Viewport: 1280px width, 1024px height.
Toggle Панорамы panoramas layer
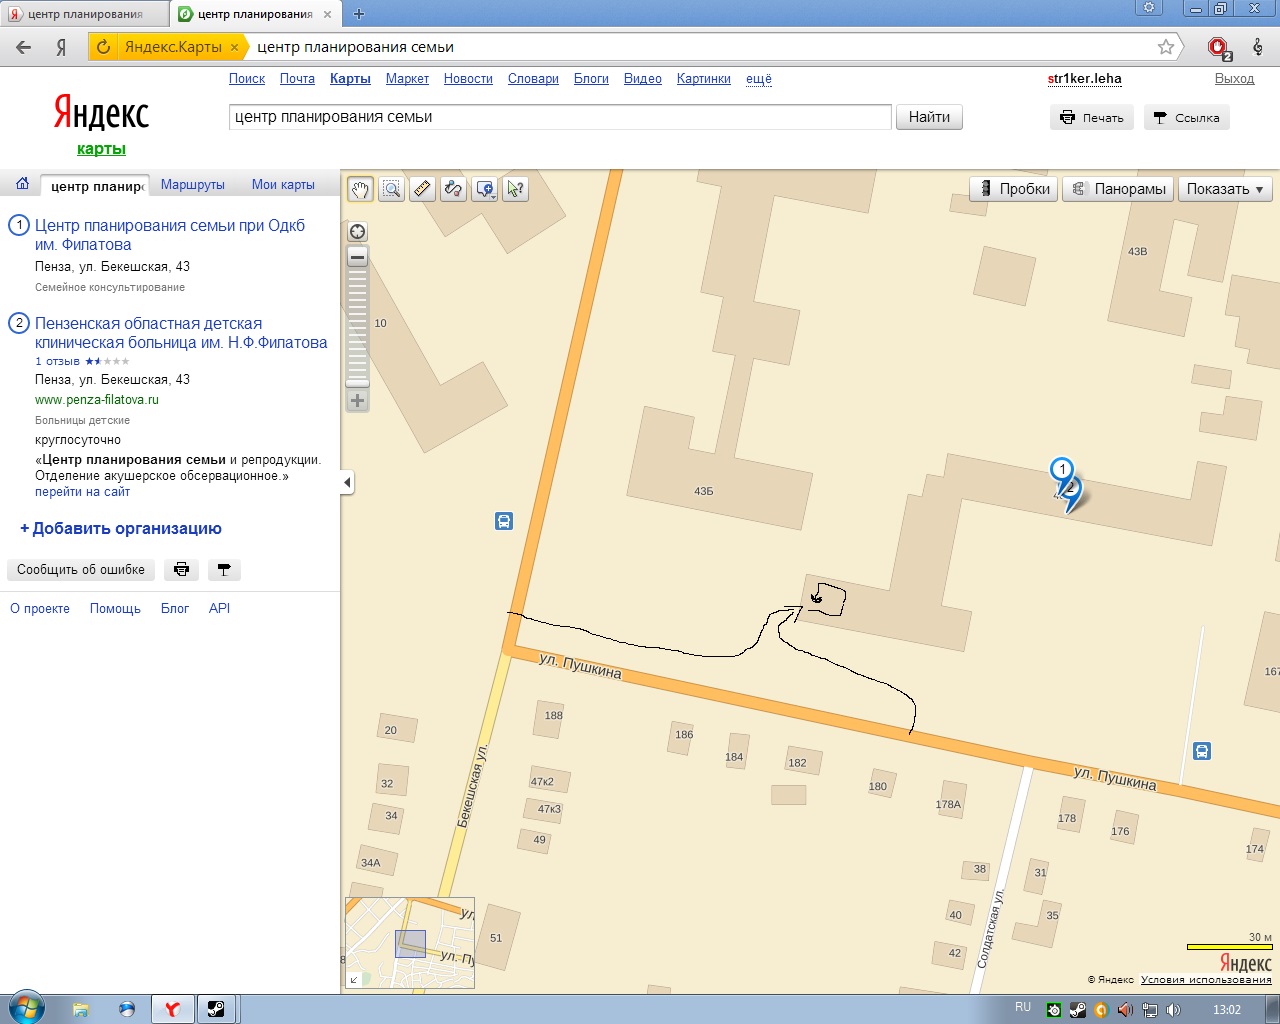click(1119, 189)
